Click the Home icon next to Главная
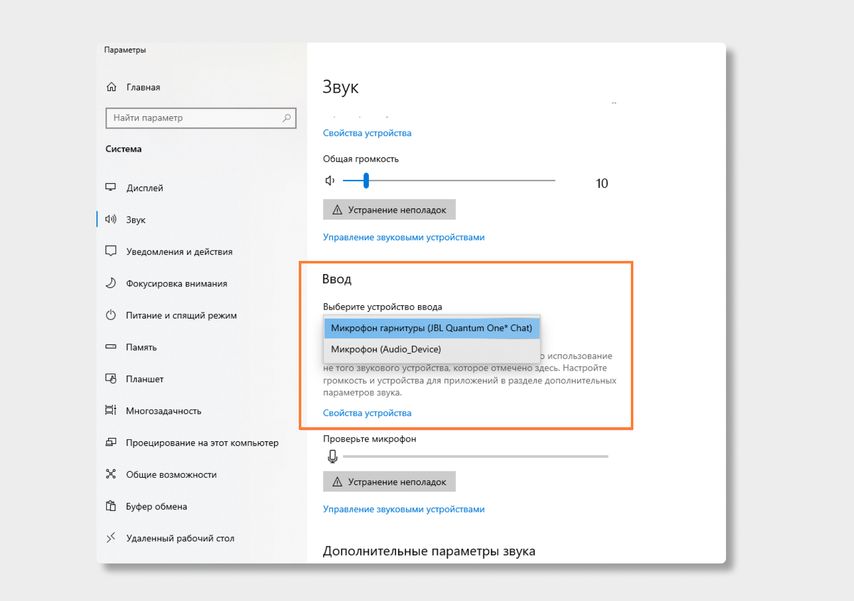This screenshot has height=601, width=854. pos(112,87)
